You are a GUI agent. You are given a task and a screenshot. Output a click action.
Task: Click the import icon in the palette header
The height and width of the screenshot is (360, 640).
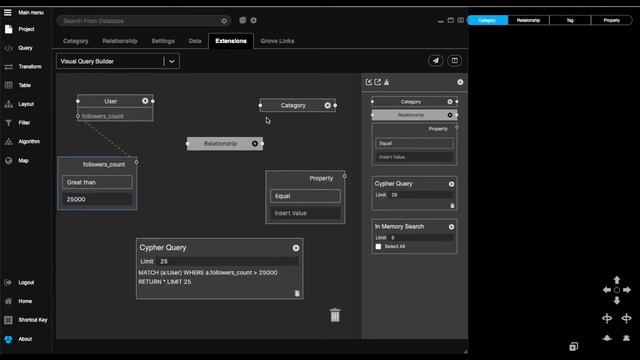[369, 82]
